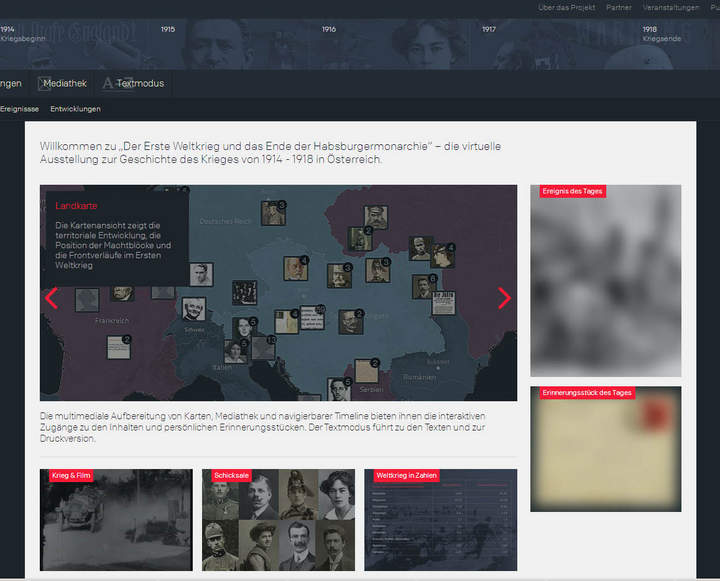Open the Krieg & Film tile
The image size is (720, 581).
(116, 520)
